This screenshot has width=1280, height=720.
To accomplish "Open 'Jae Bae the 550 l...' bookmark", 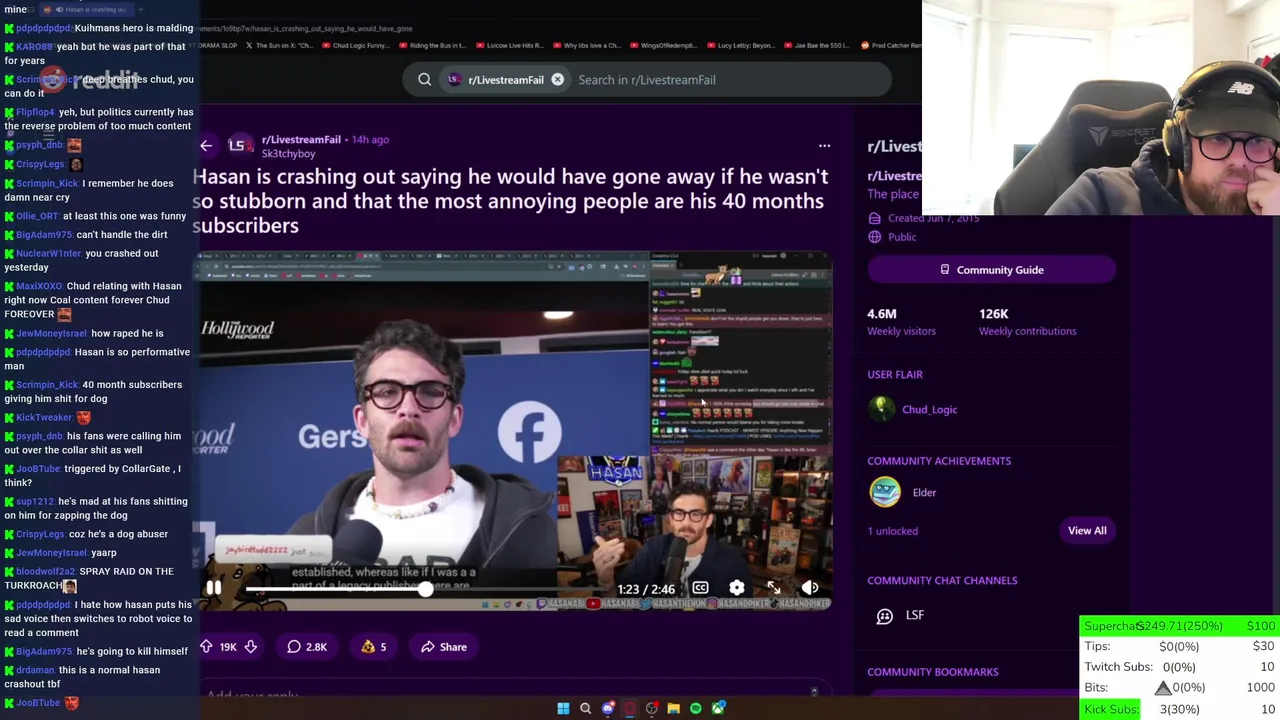I will [x=819, y=45].
